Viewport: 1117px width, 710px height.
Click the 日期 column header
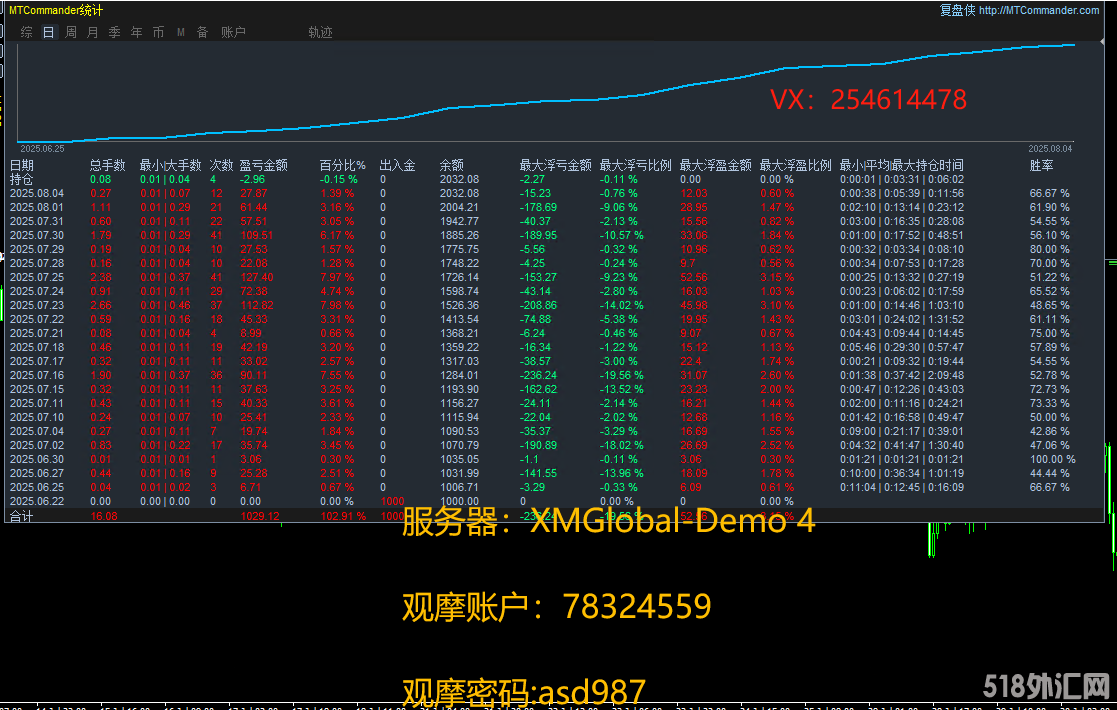(22, 165)
